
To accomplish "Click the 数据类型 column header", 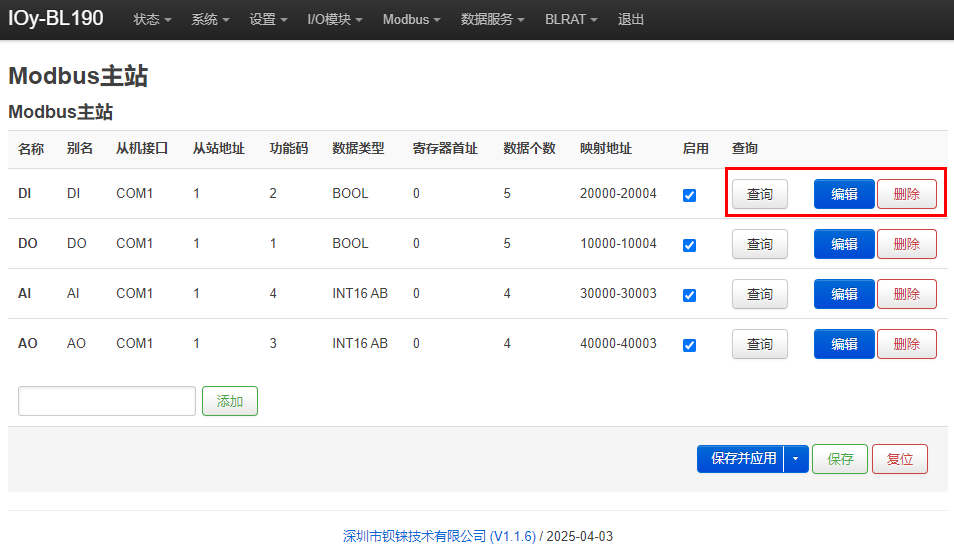I will point(358,148).
